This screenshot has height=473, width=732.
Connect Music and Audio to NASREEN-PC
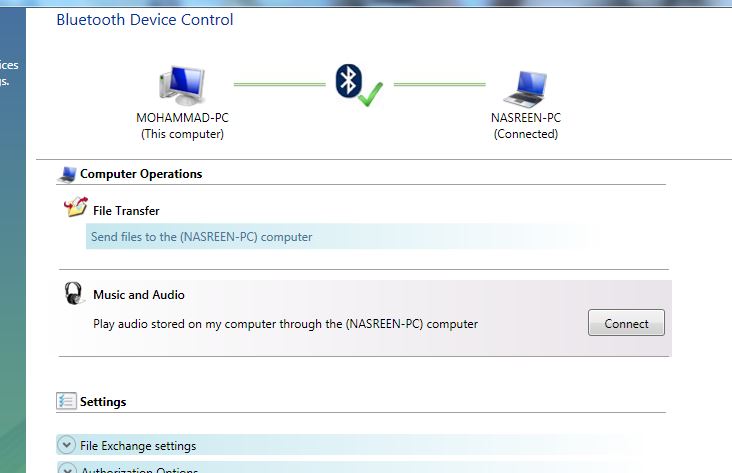[x=626, y=323]
